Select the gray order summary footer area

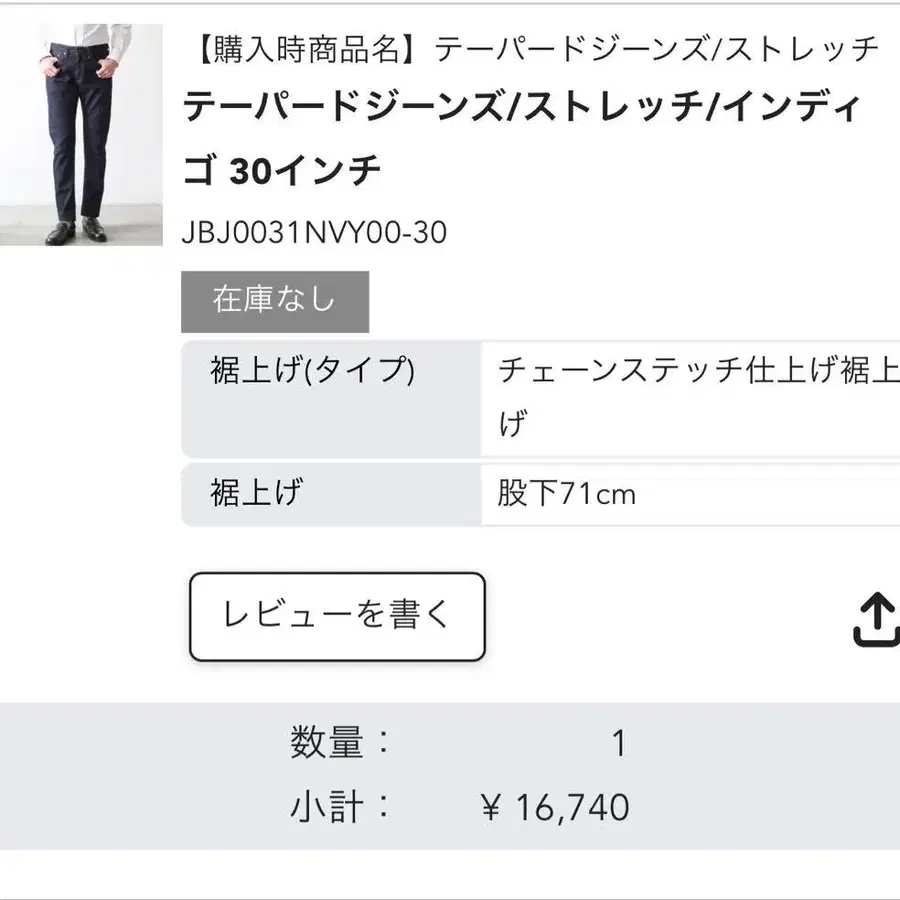pos(450,775)
